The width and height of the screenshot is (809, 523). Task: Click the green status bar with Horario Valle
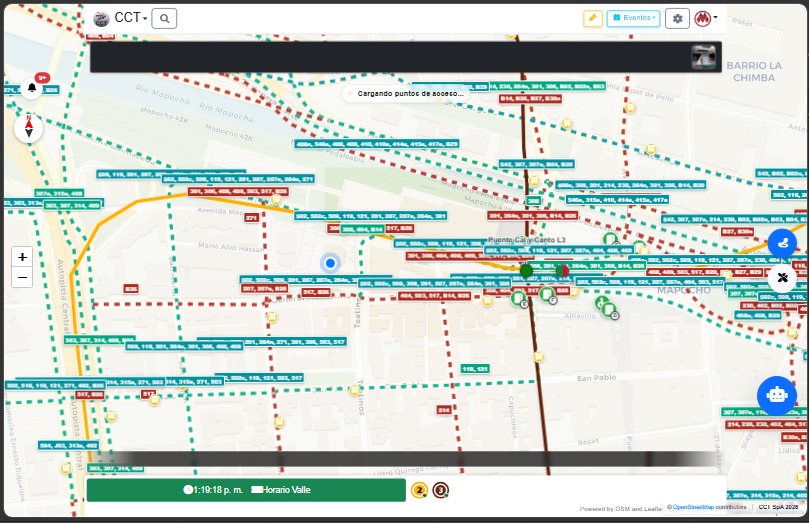click(x=246, y=490)
